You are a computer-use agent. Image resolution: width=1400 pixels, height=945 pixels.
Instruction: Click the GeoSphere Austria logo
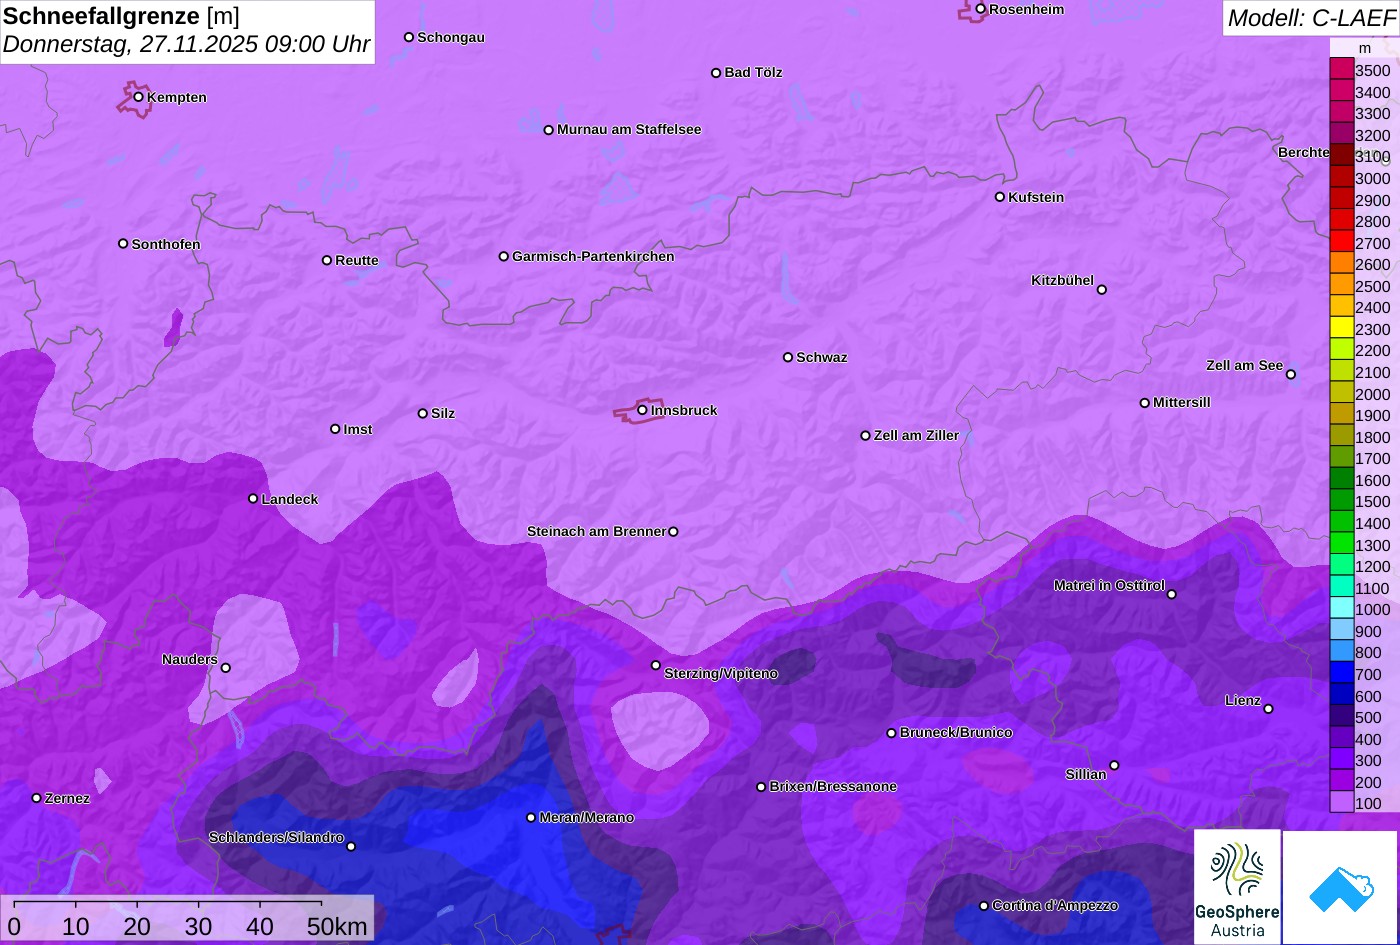tap(1237, 887)
